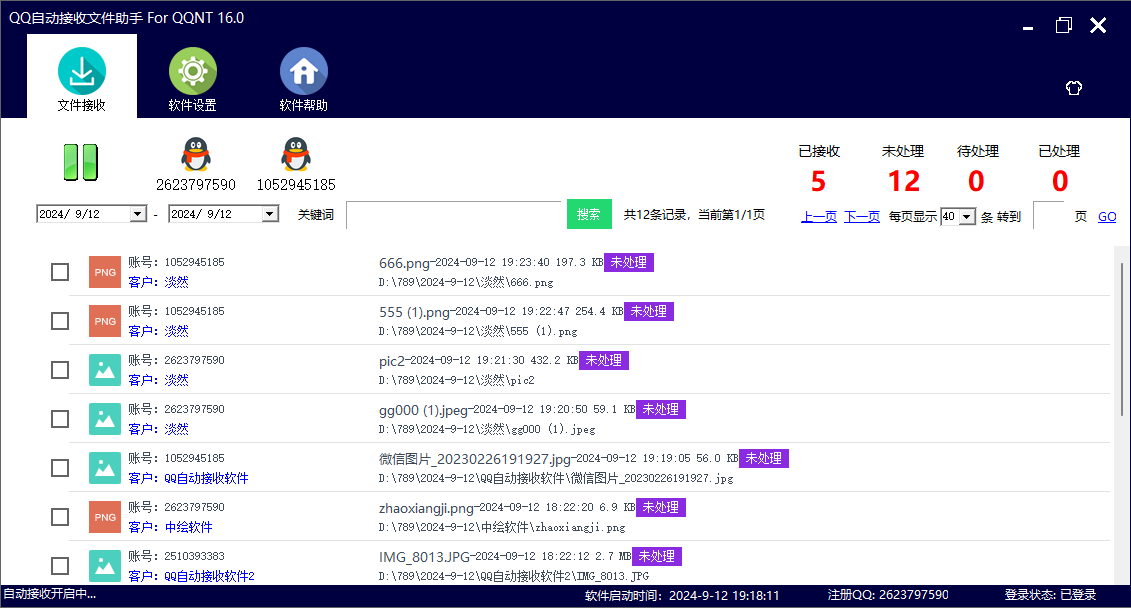1131x608 pixels.
Task: Open customer 淡然 on pic2 row
Action: click(177, 380)
